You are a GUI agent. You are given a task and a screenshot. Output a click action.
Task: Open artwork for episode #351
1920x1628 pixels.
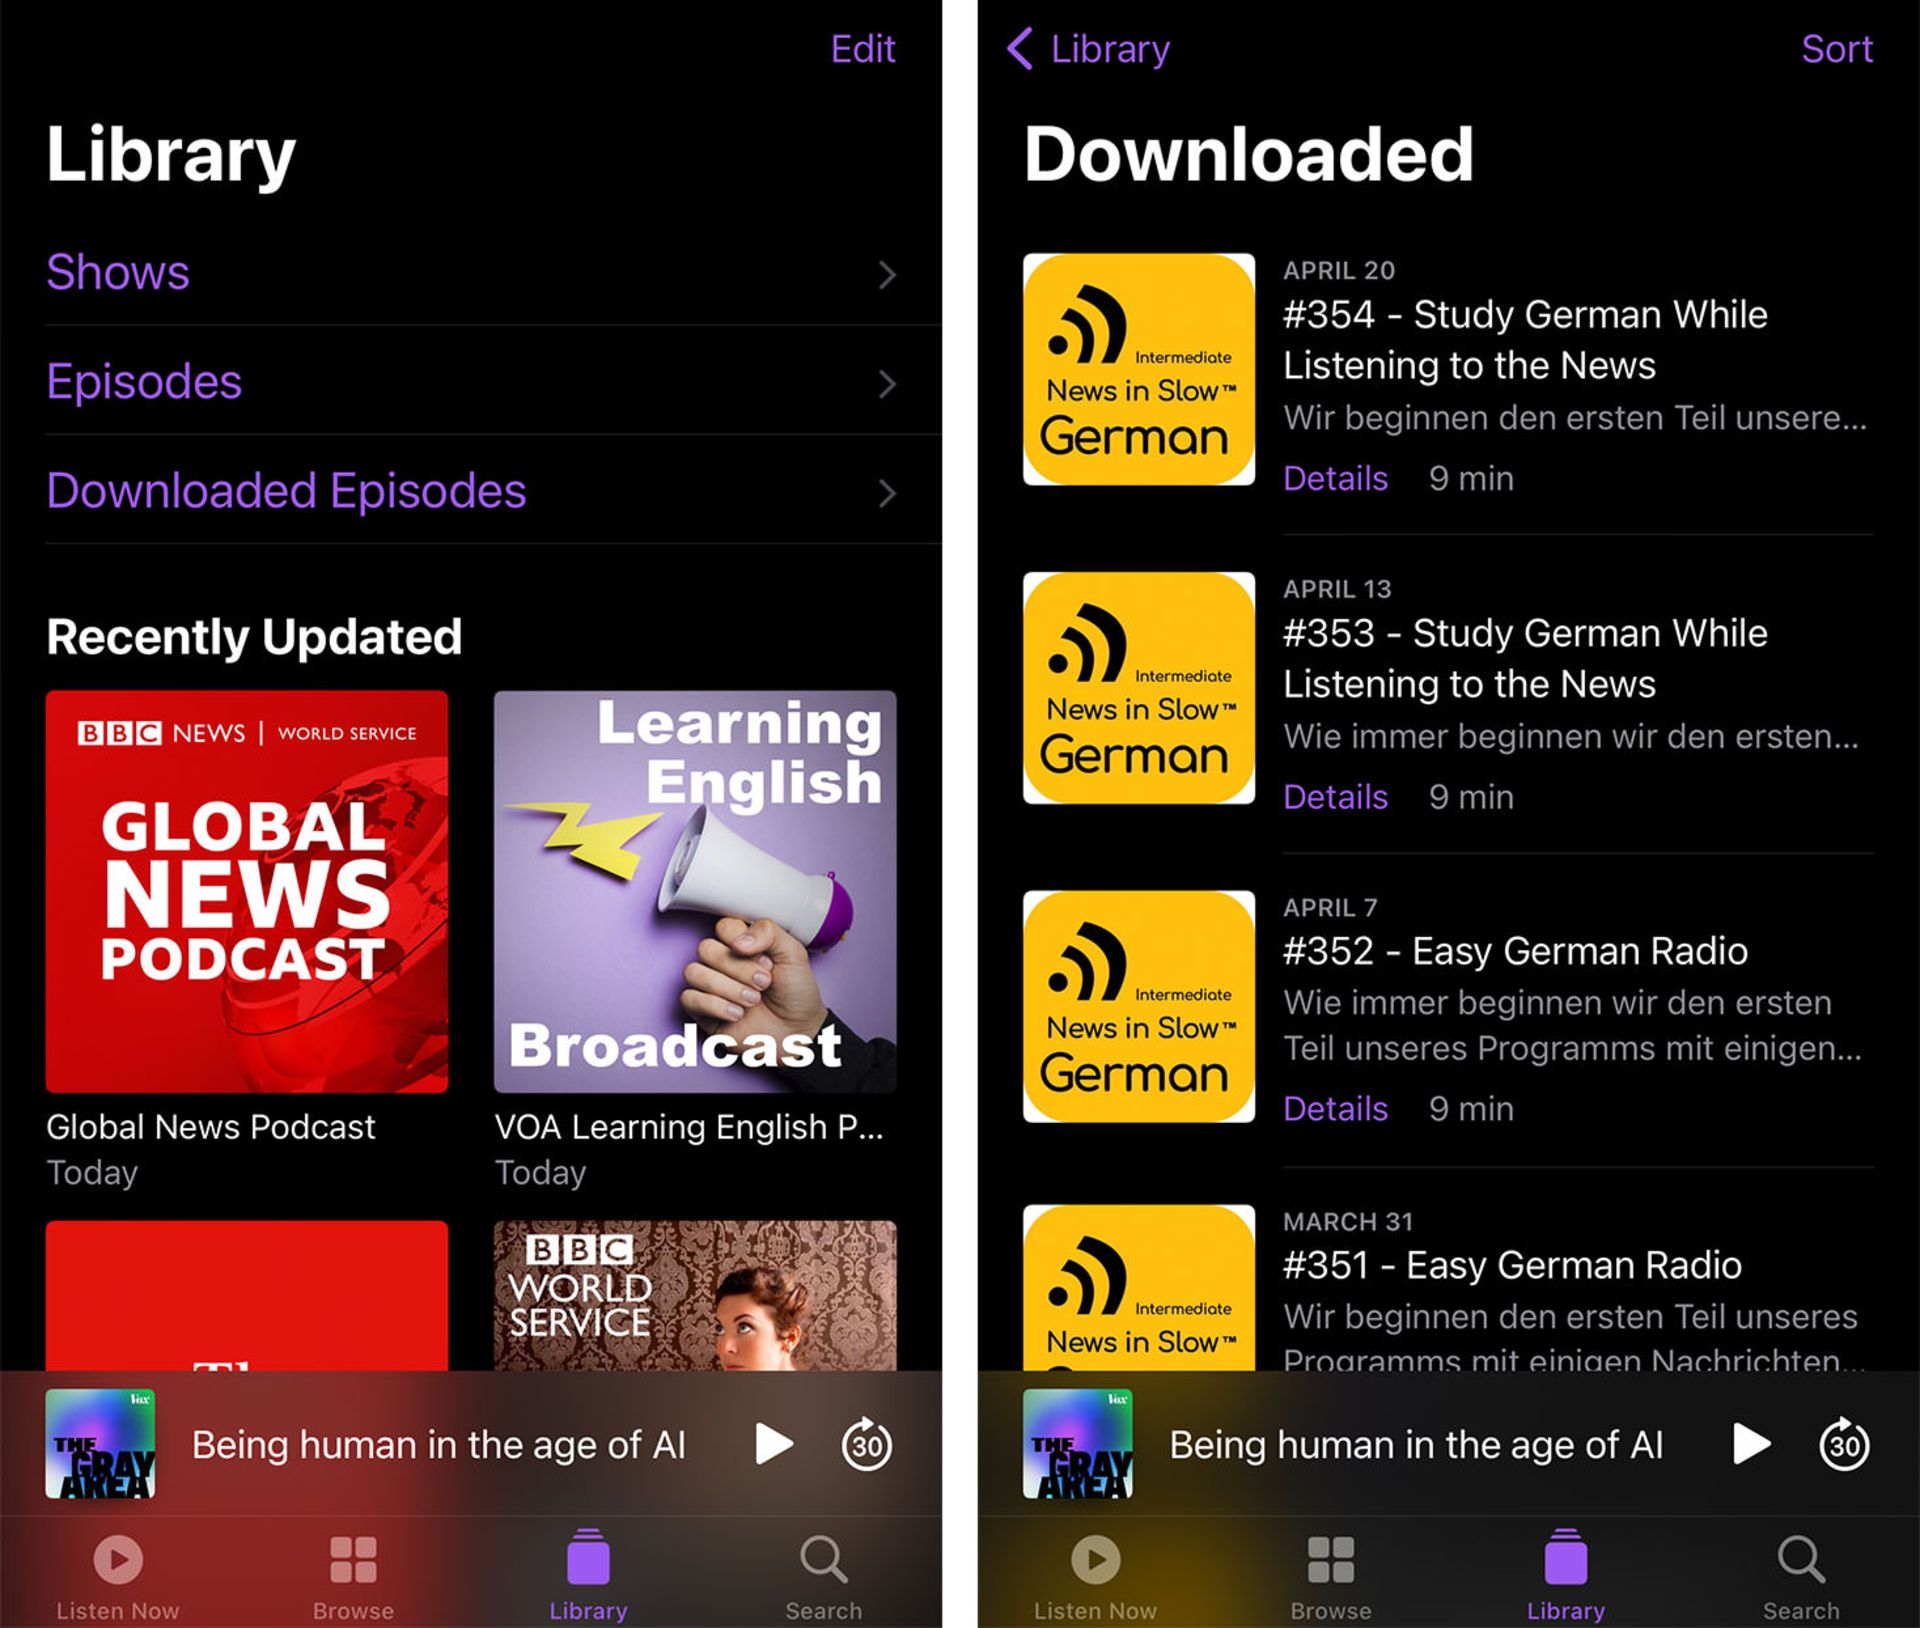click(1139, 1288)
